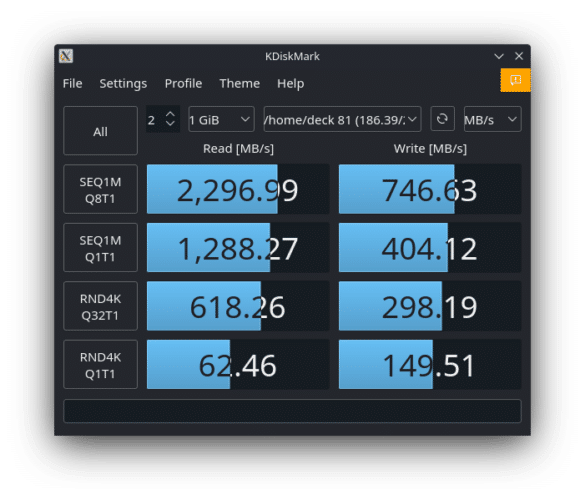This screenshot has height=500, width=585.
Task: Run all benchmarks with the All button
Action: pyautogui.click(x=100, y=131)
